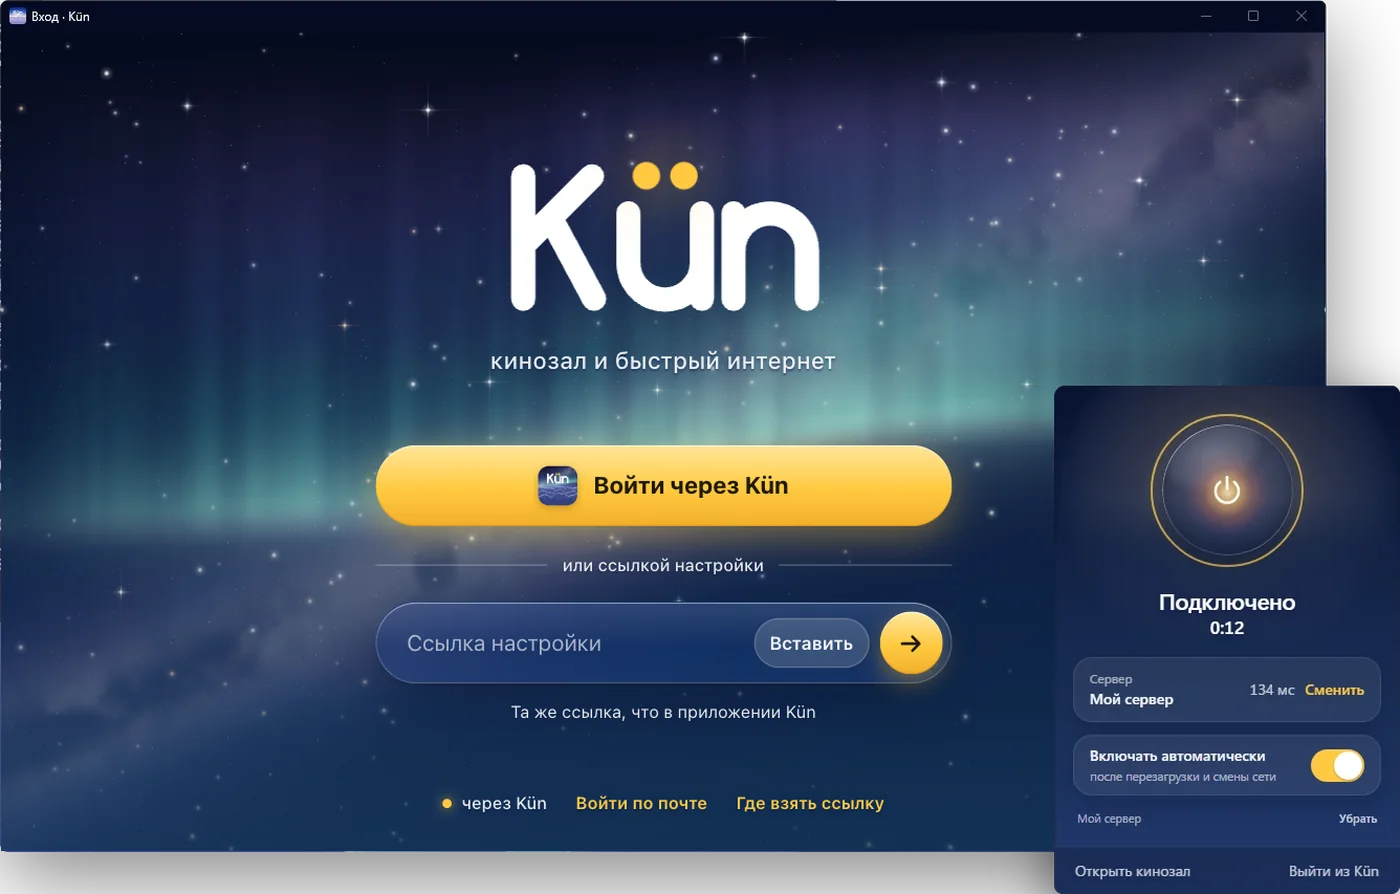Click the tagline 'кинозал и быстрый интернет'
Image resolution: width=1400 pixels, height=894 pixels.
point(663,361)
